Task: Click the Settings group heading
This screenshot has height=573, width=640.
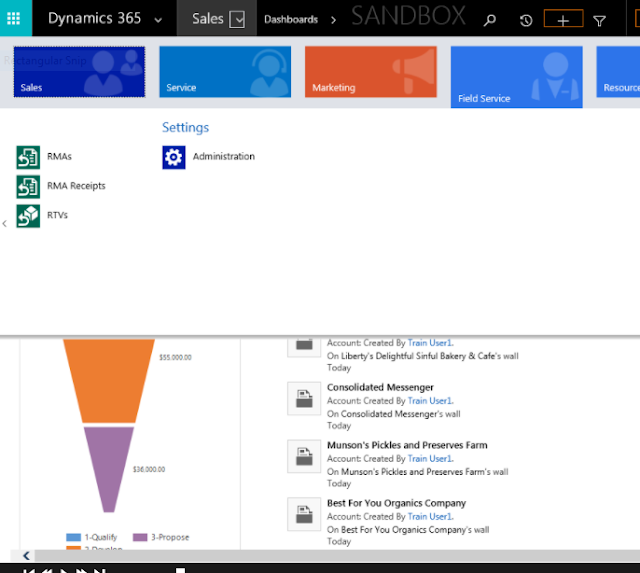Action: pos(185,127)
